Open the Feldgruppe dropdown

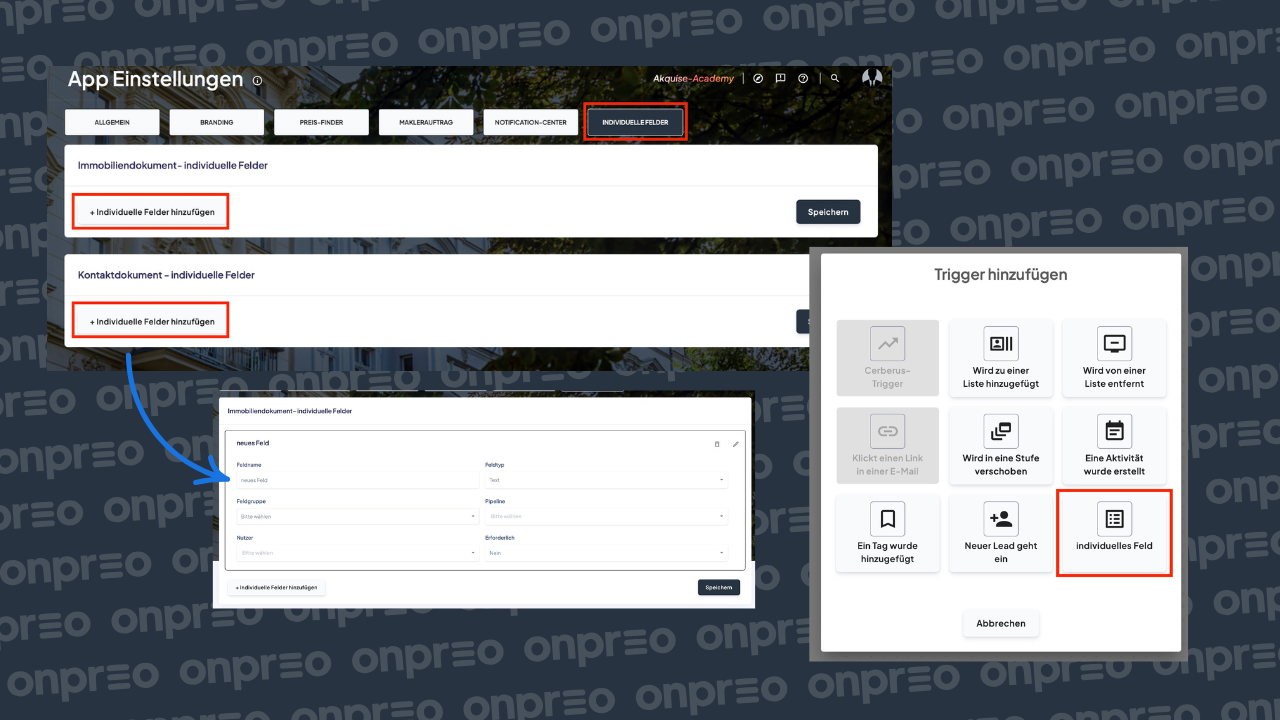coord(358,516)
